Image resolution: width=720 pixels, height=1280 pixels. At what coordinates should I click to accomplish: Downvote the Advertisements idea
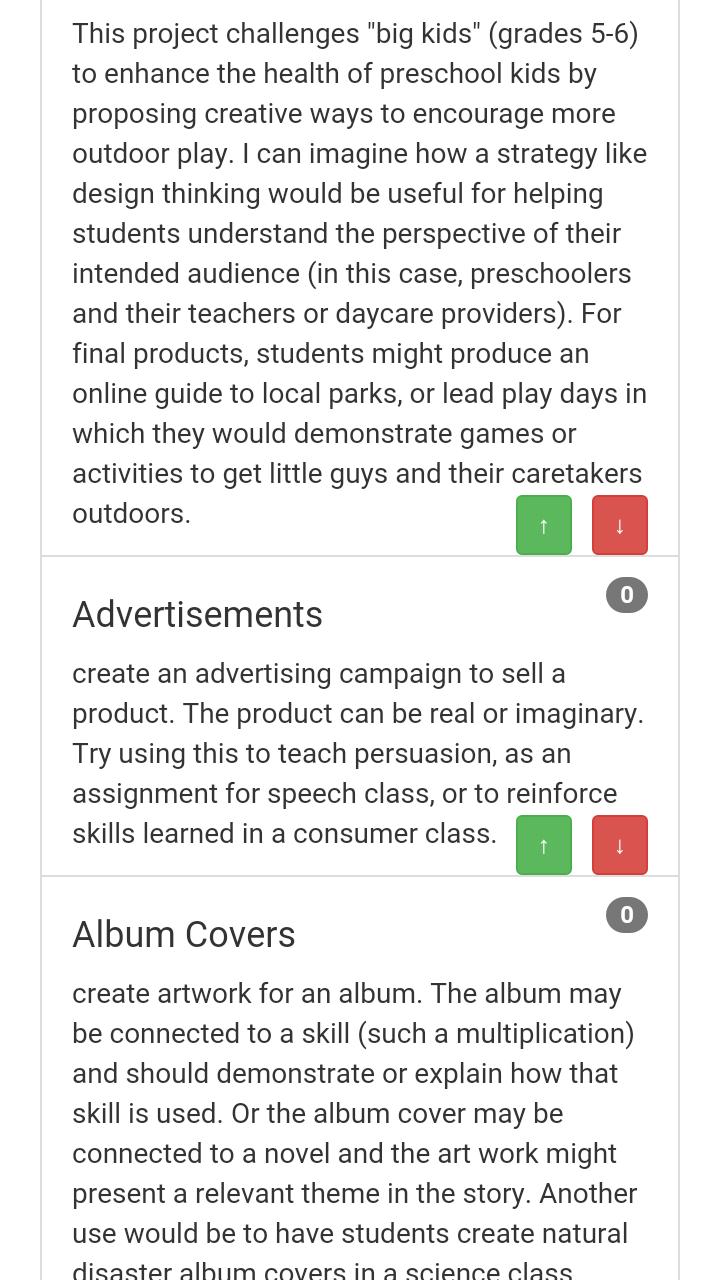619,845
